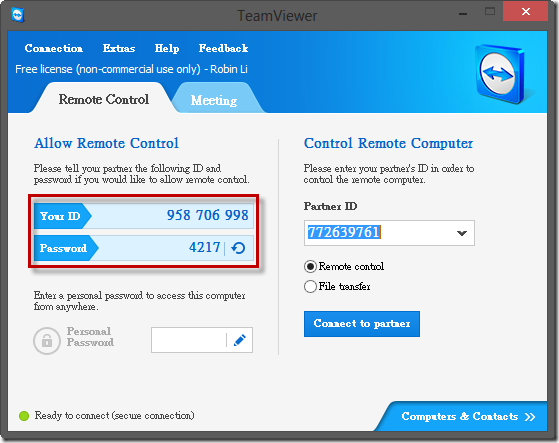Minimize the TeamViewer window
The width and height of the screenshot is (559, 443).
(463, 13)
